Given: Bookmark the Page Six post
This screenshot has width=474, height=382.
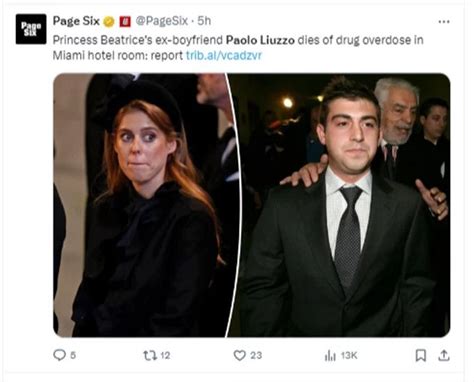Looking at the screenshot, I should [421, 355].
